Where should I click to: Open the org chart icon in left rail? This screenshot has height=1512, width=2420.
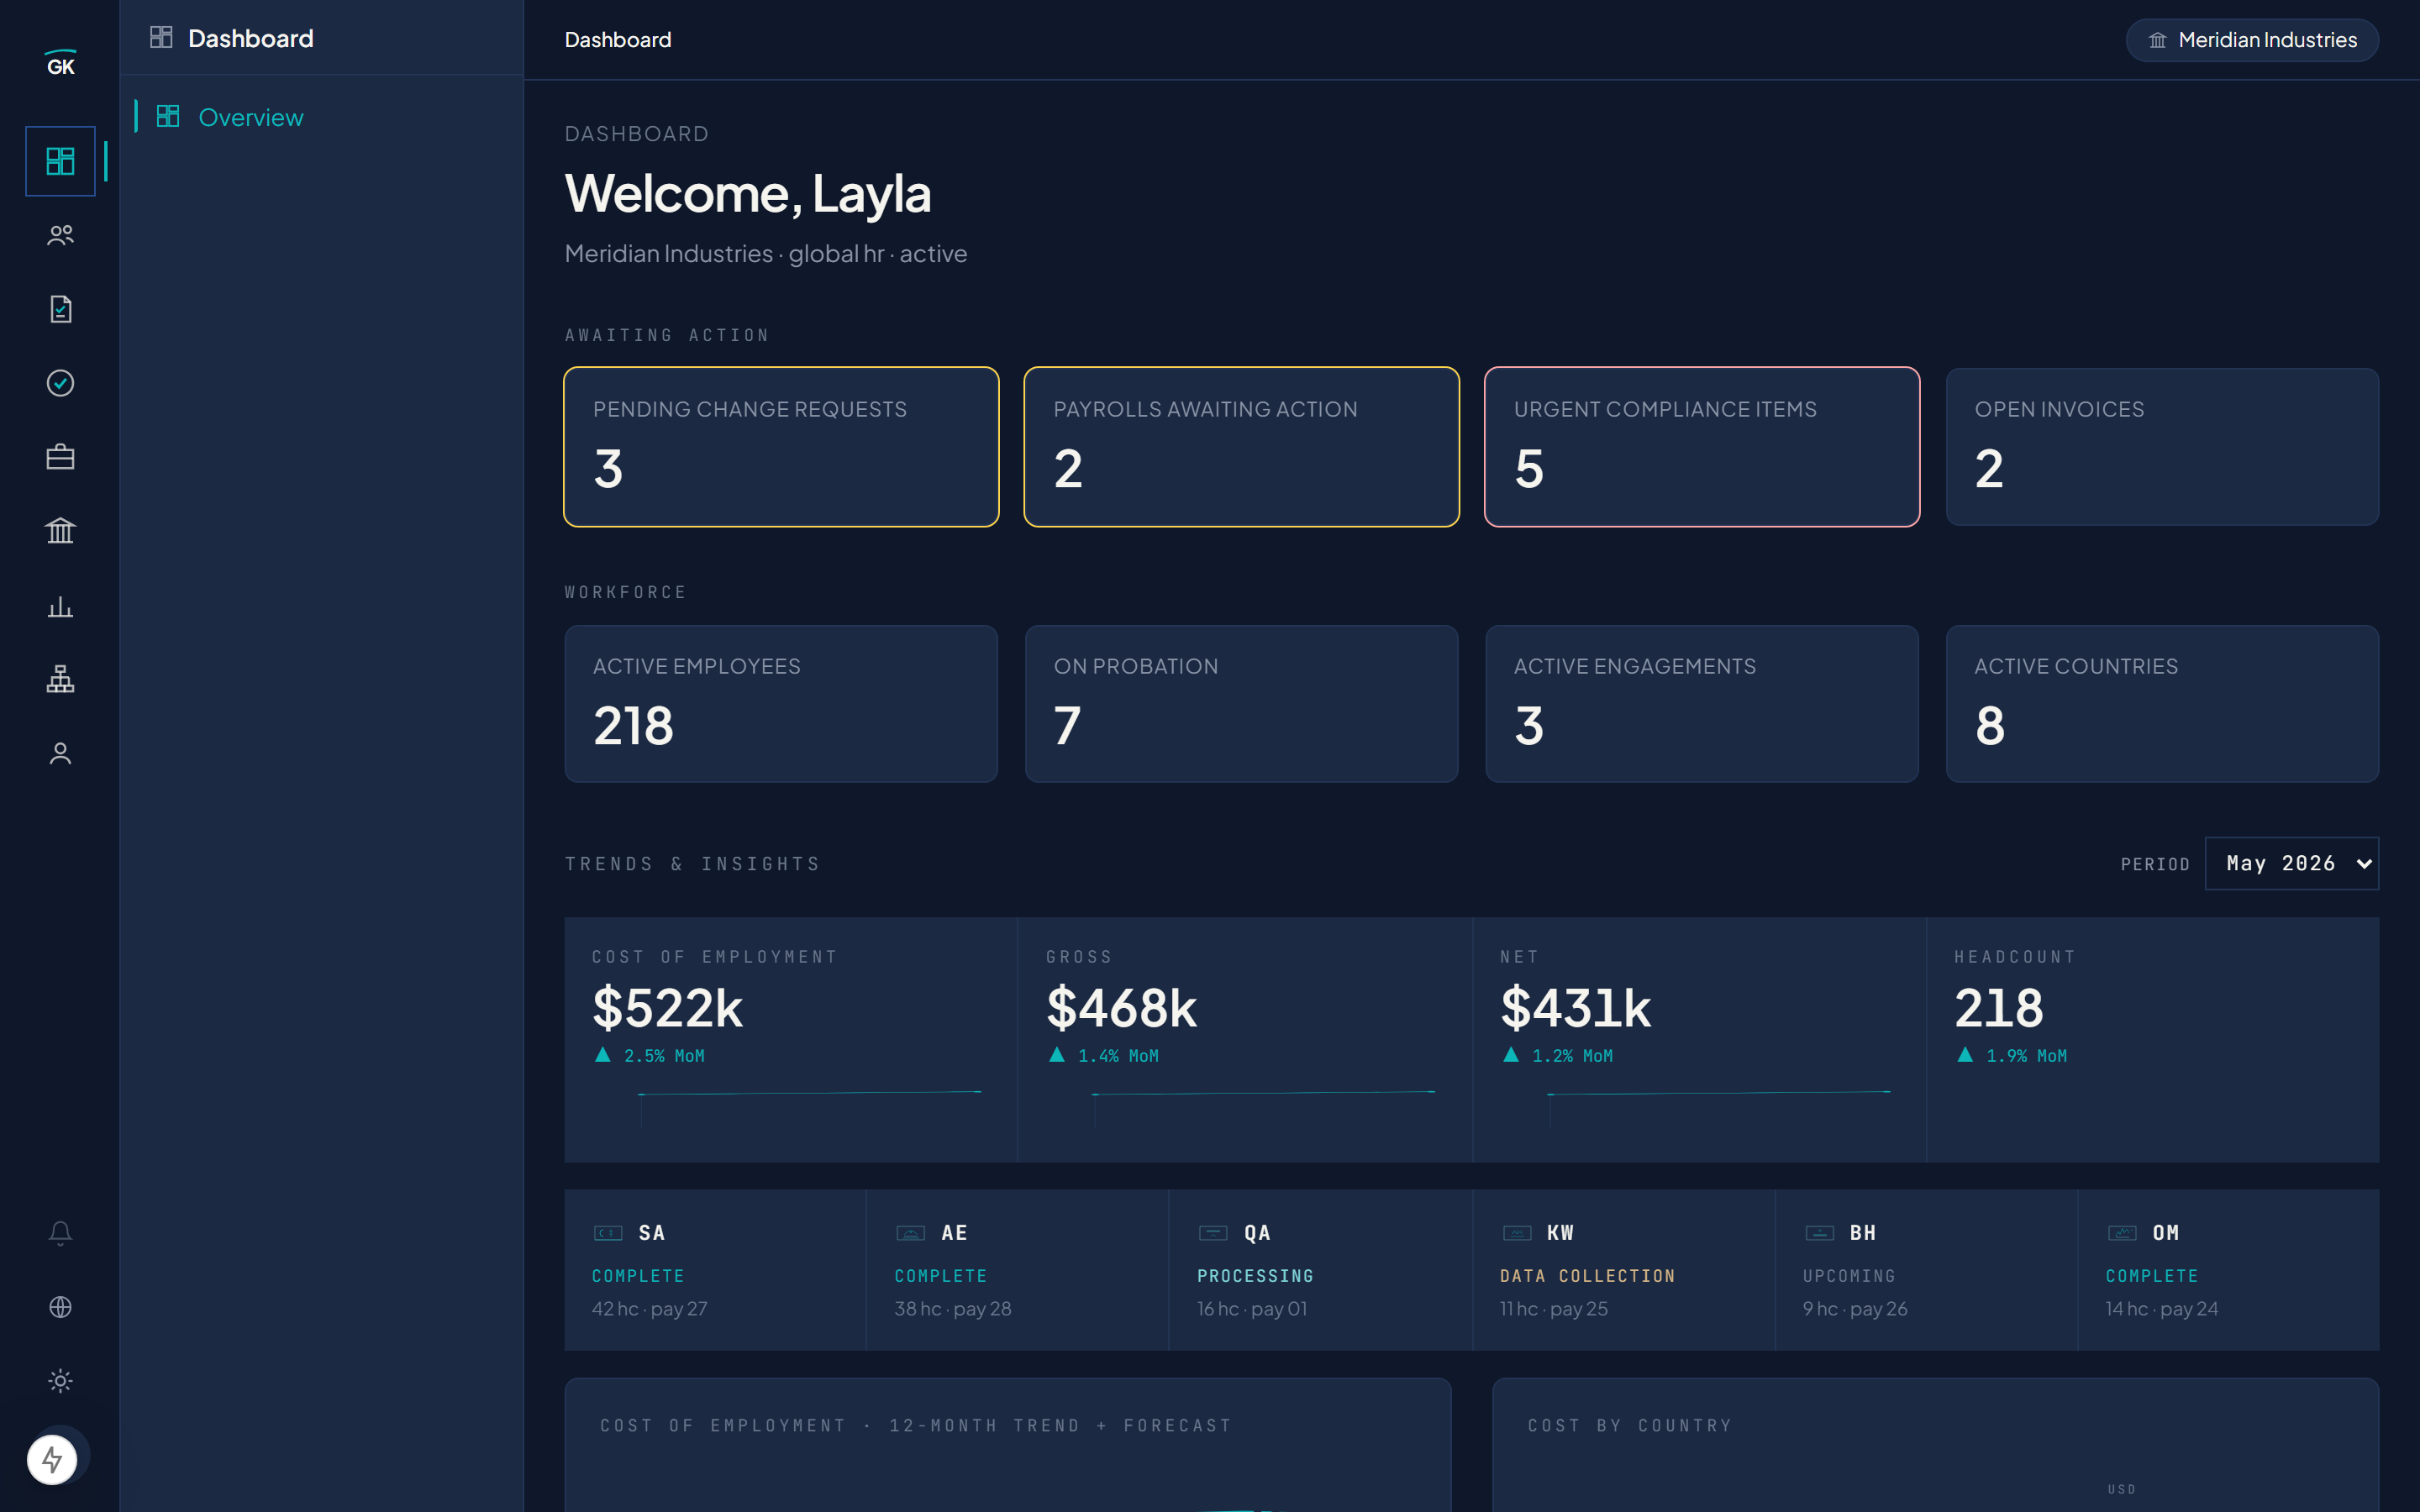pyautogui.click(x=60, y=679)
